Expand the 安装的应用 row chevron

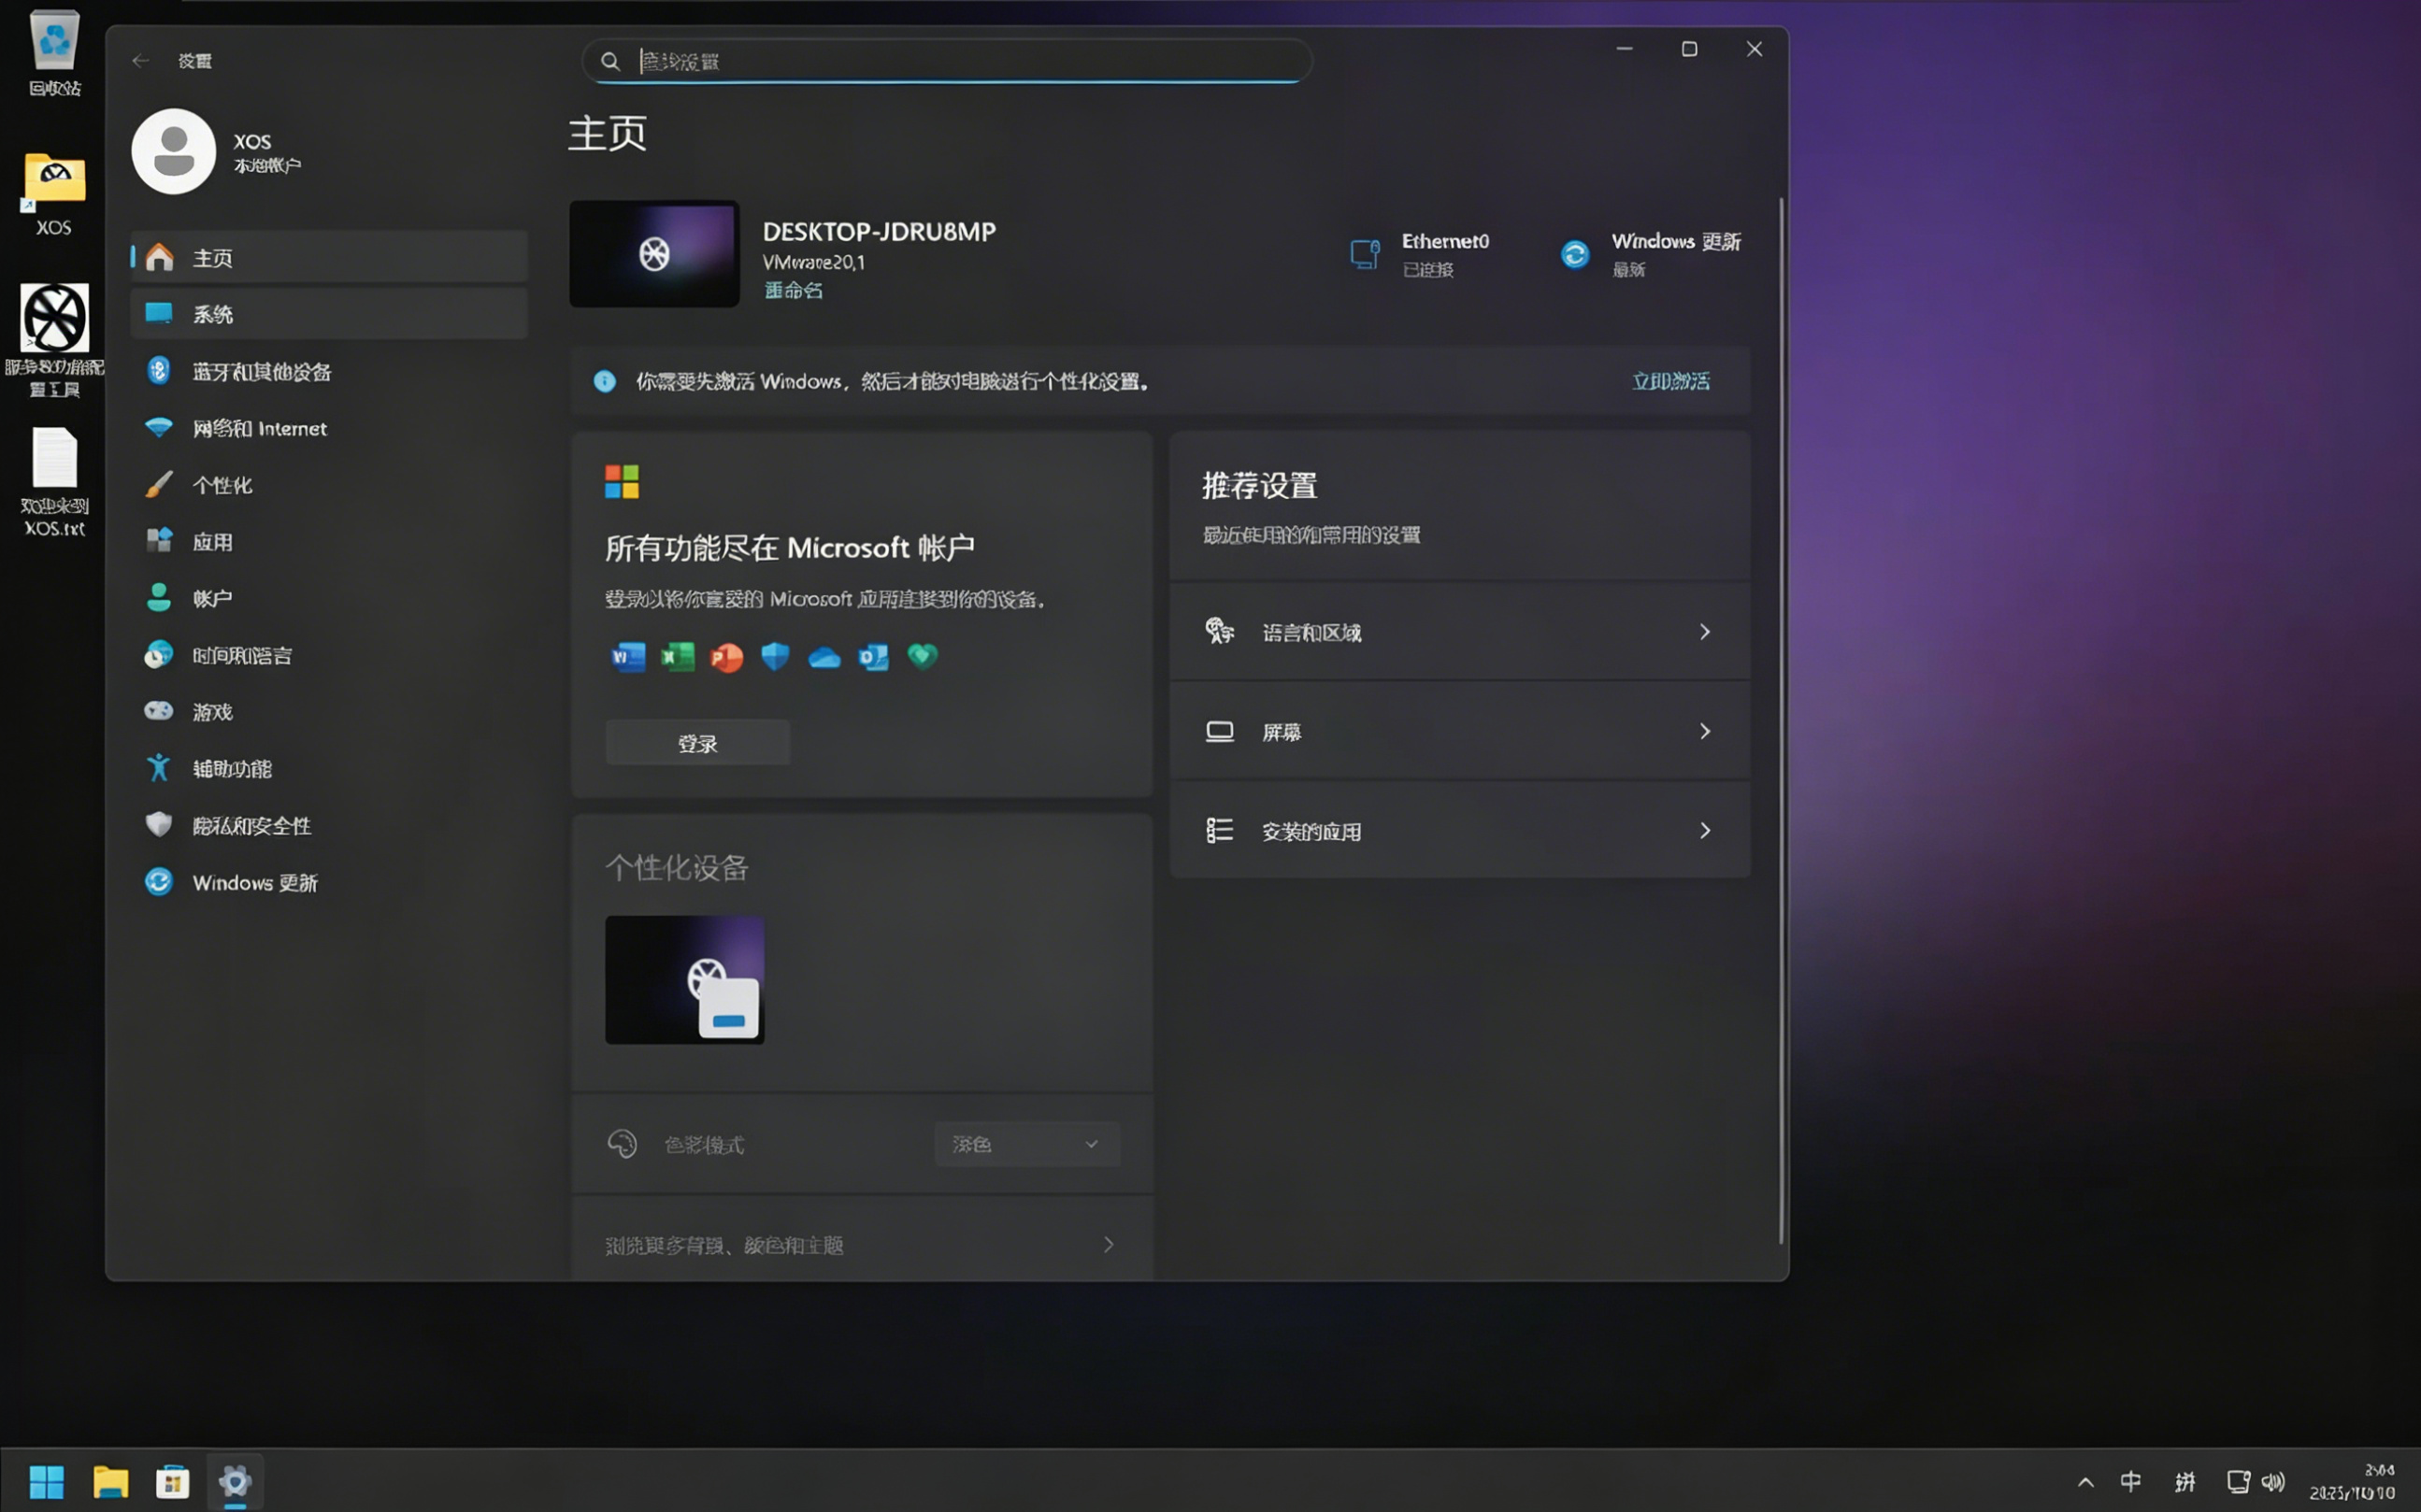point(1705,830)
